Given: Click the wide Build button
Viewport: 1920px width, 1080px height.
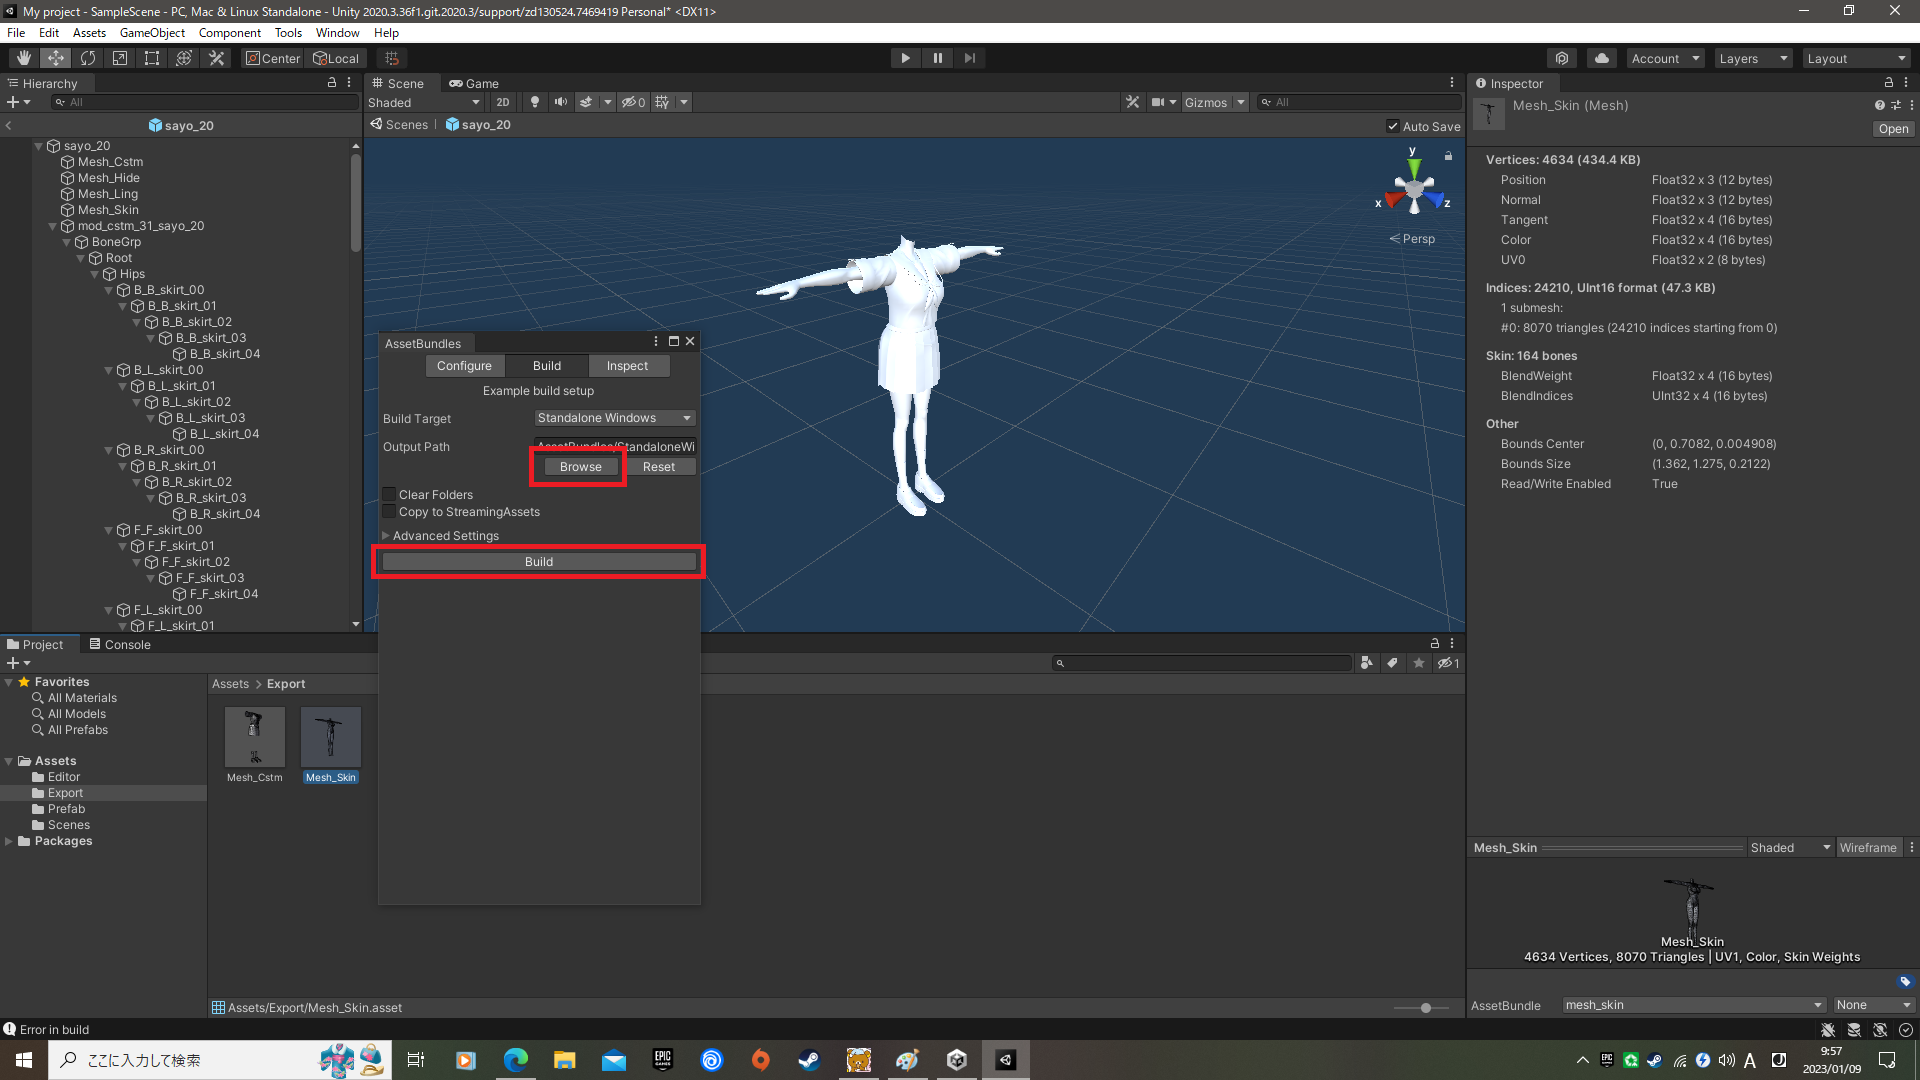Looking at the screenshot, I should tap(539, 562).
